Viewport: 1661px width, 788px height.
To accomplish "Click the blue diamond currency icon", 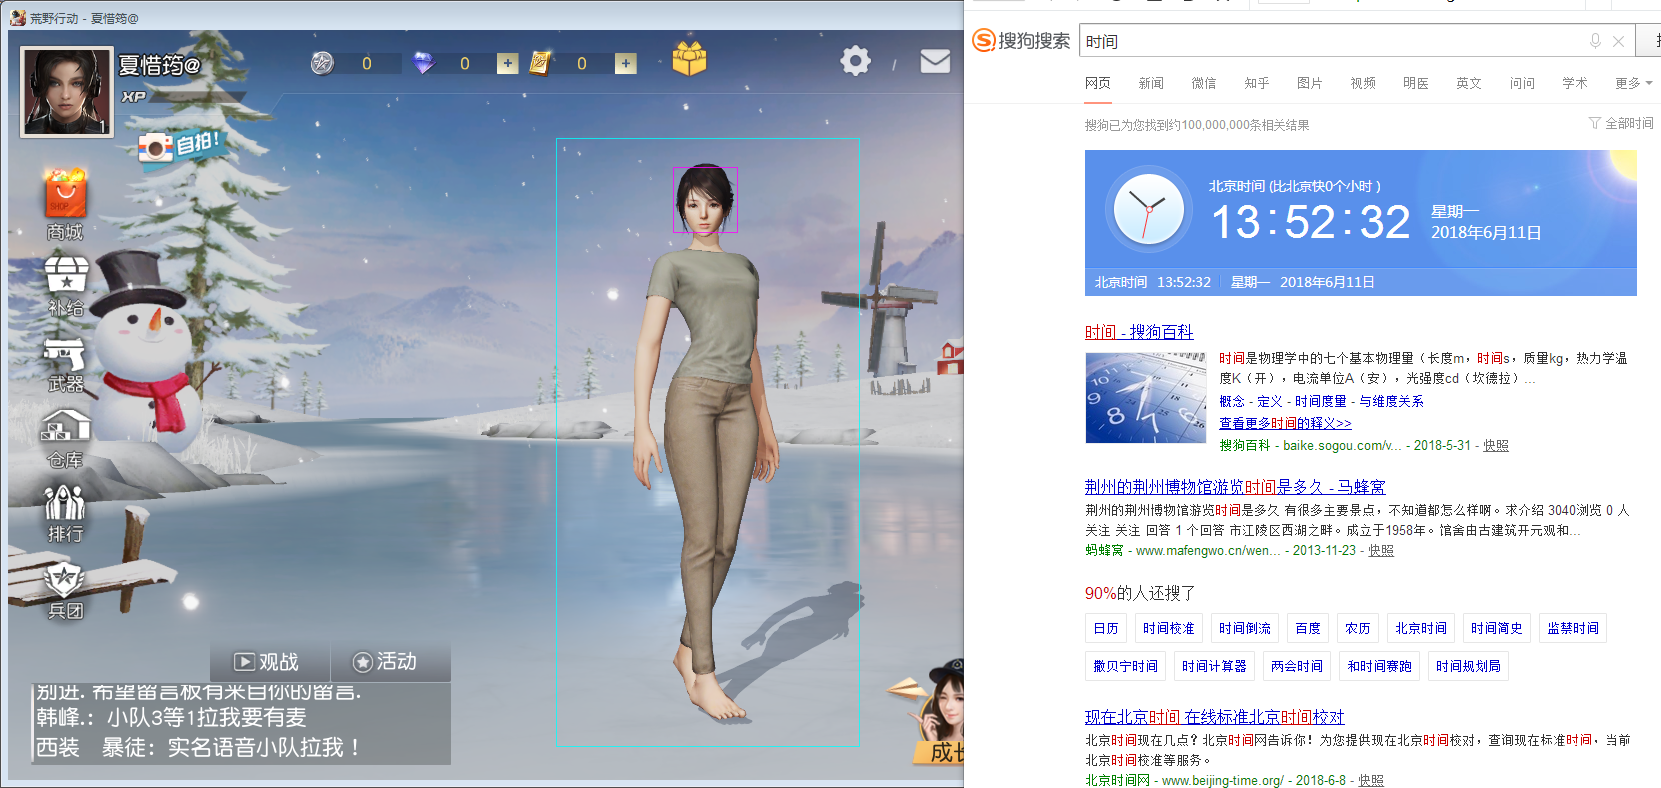I will tap(424, 63).
